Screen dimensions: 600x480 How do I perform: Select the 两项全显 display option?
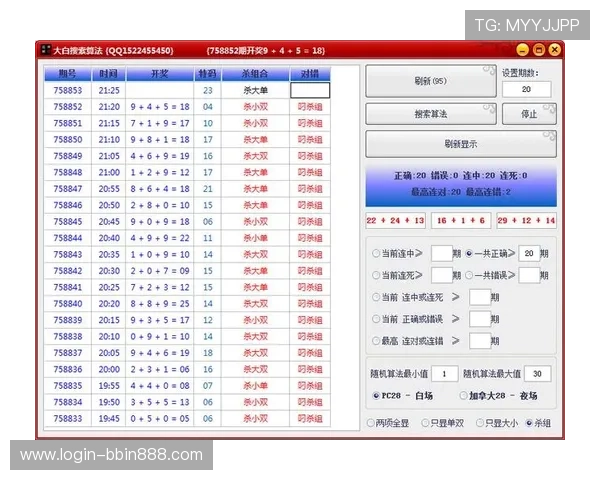370,423
